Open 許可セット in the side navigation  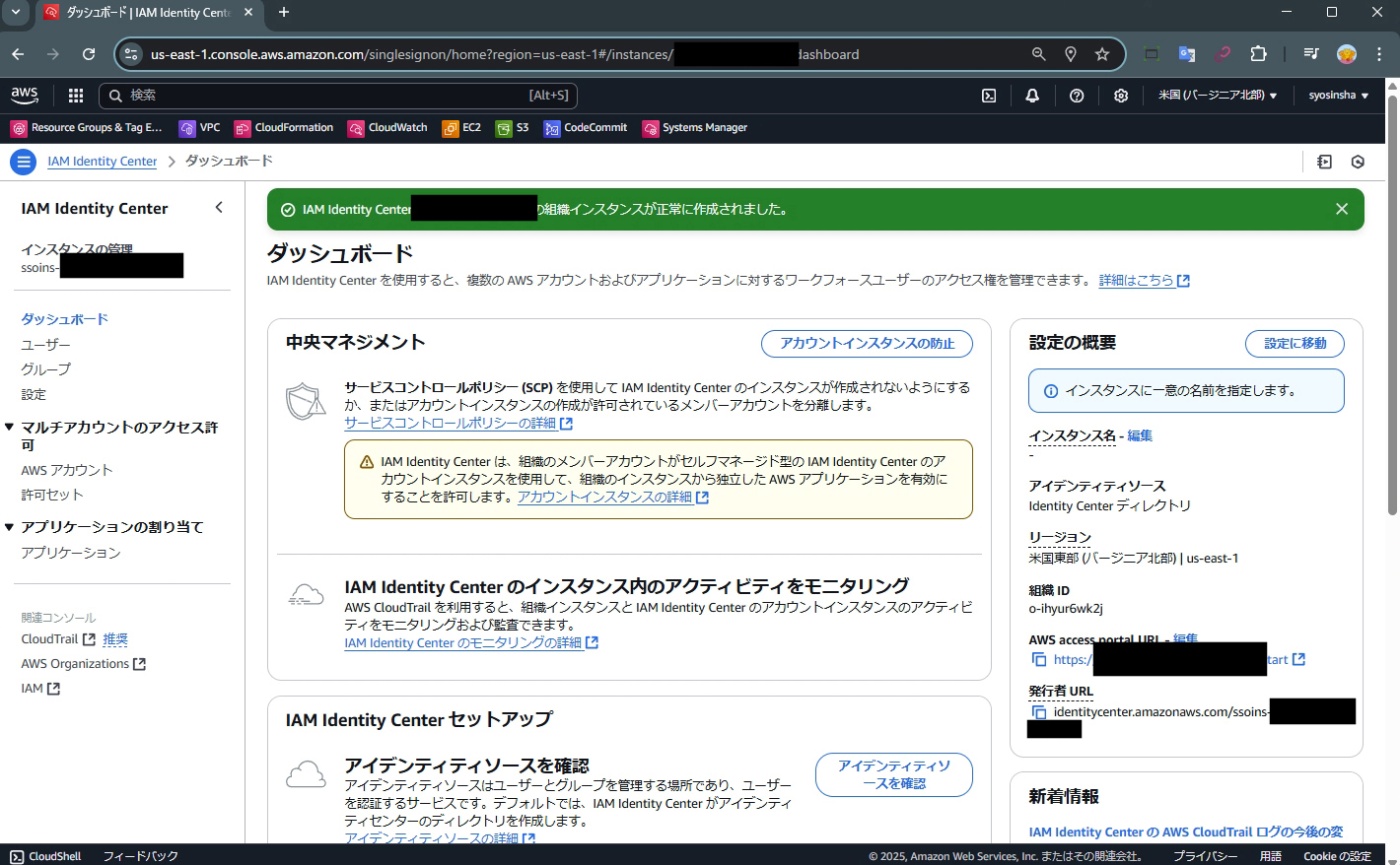[x=52, y=495]
